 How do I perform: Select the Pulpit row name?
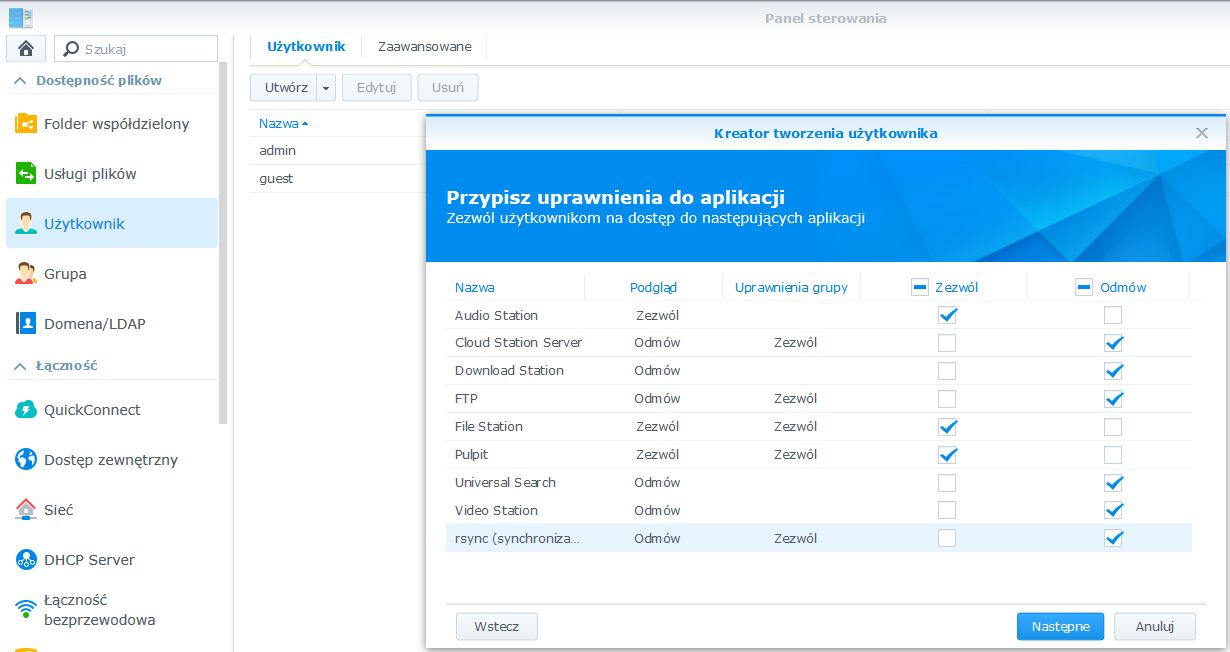point(473,455)
